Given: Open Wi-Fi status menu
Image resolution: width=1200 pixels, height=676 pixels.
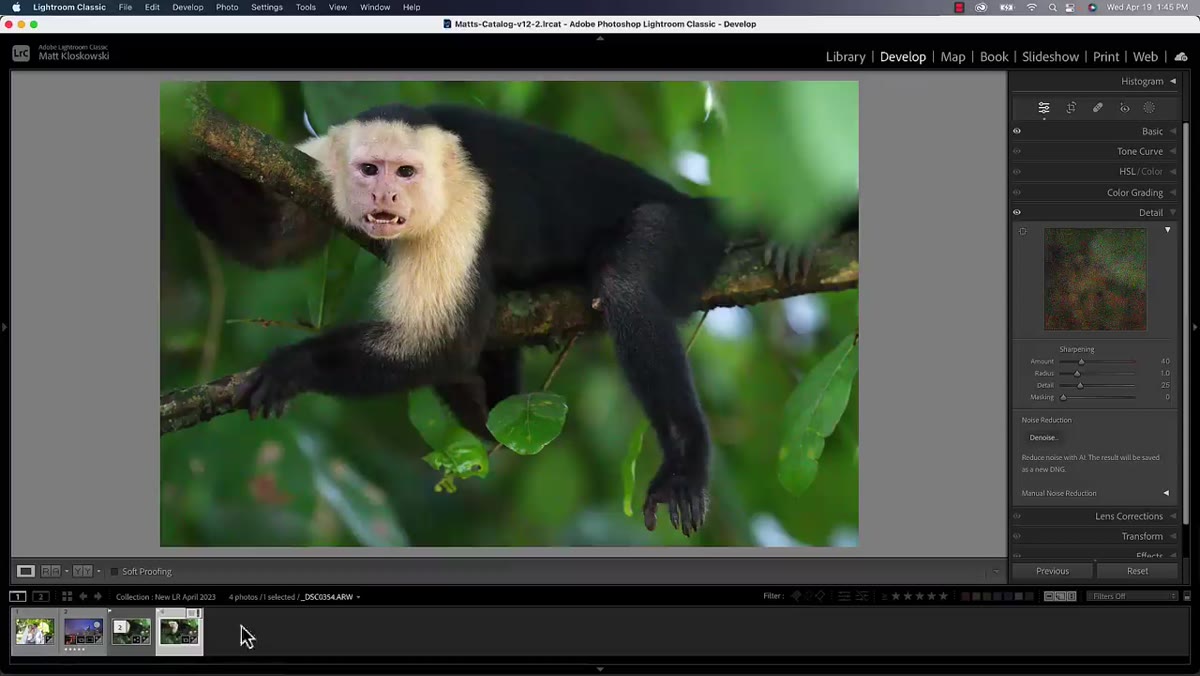Looking at the screenshot, I should tap(1032, 7).
